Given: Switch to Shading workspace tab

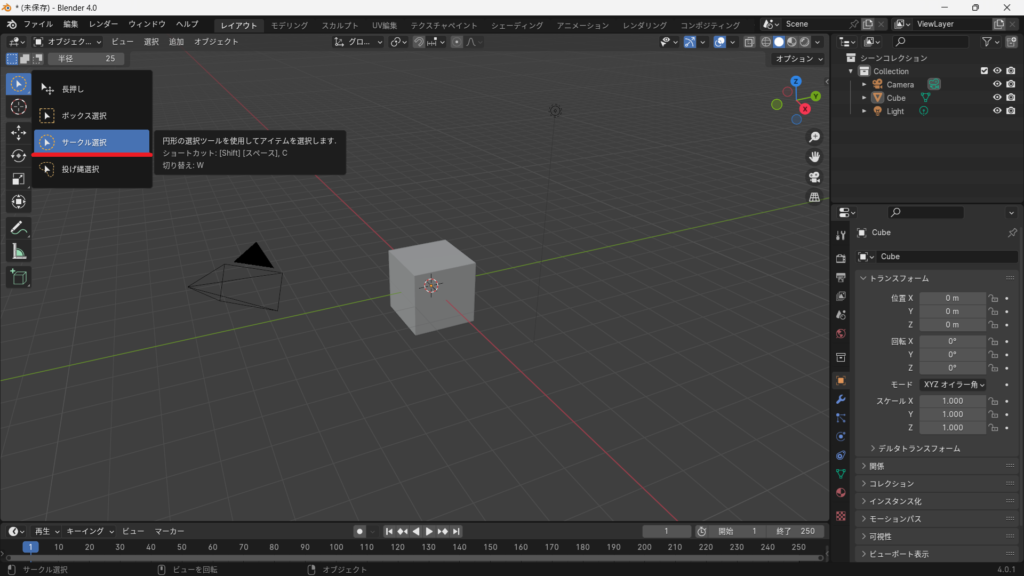Looking at the screenshot, I should coord(517,25).
